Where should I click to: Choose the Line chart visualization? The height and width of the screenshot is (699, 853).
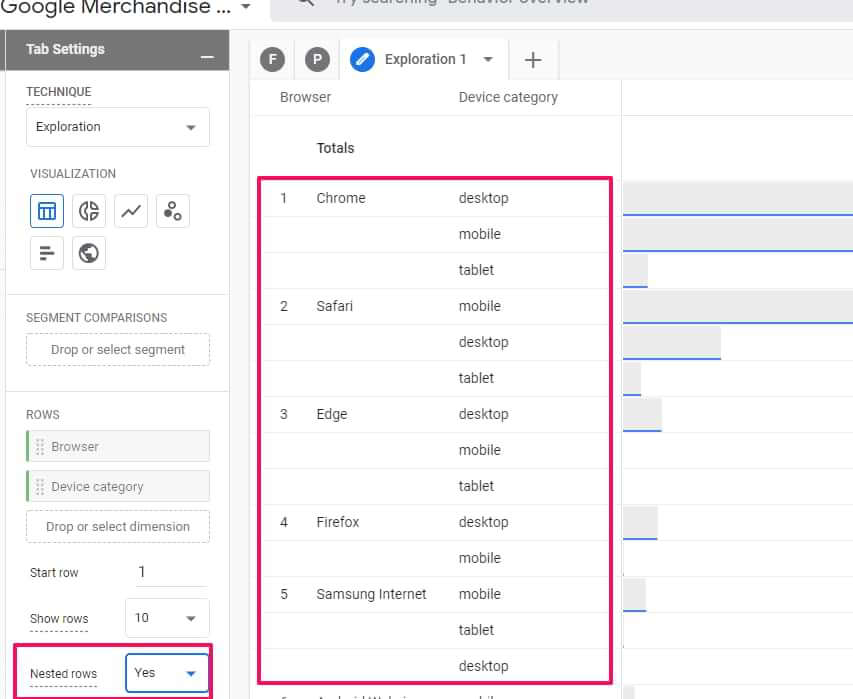pos(131,211)
